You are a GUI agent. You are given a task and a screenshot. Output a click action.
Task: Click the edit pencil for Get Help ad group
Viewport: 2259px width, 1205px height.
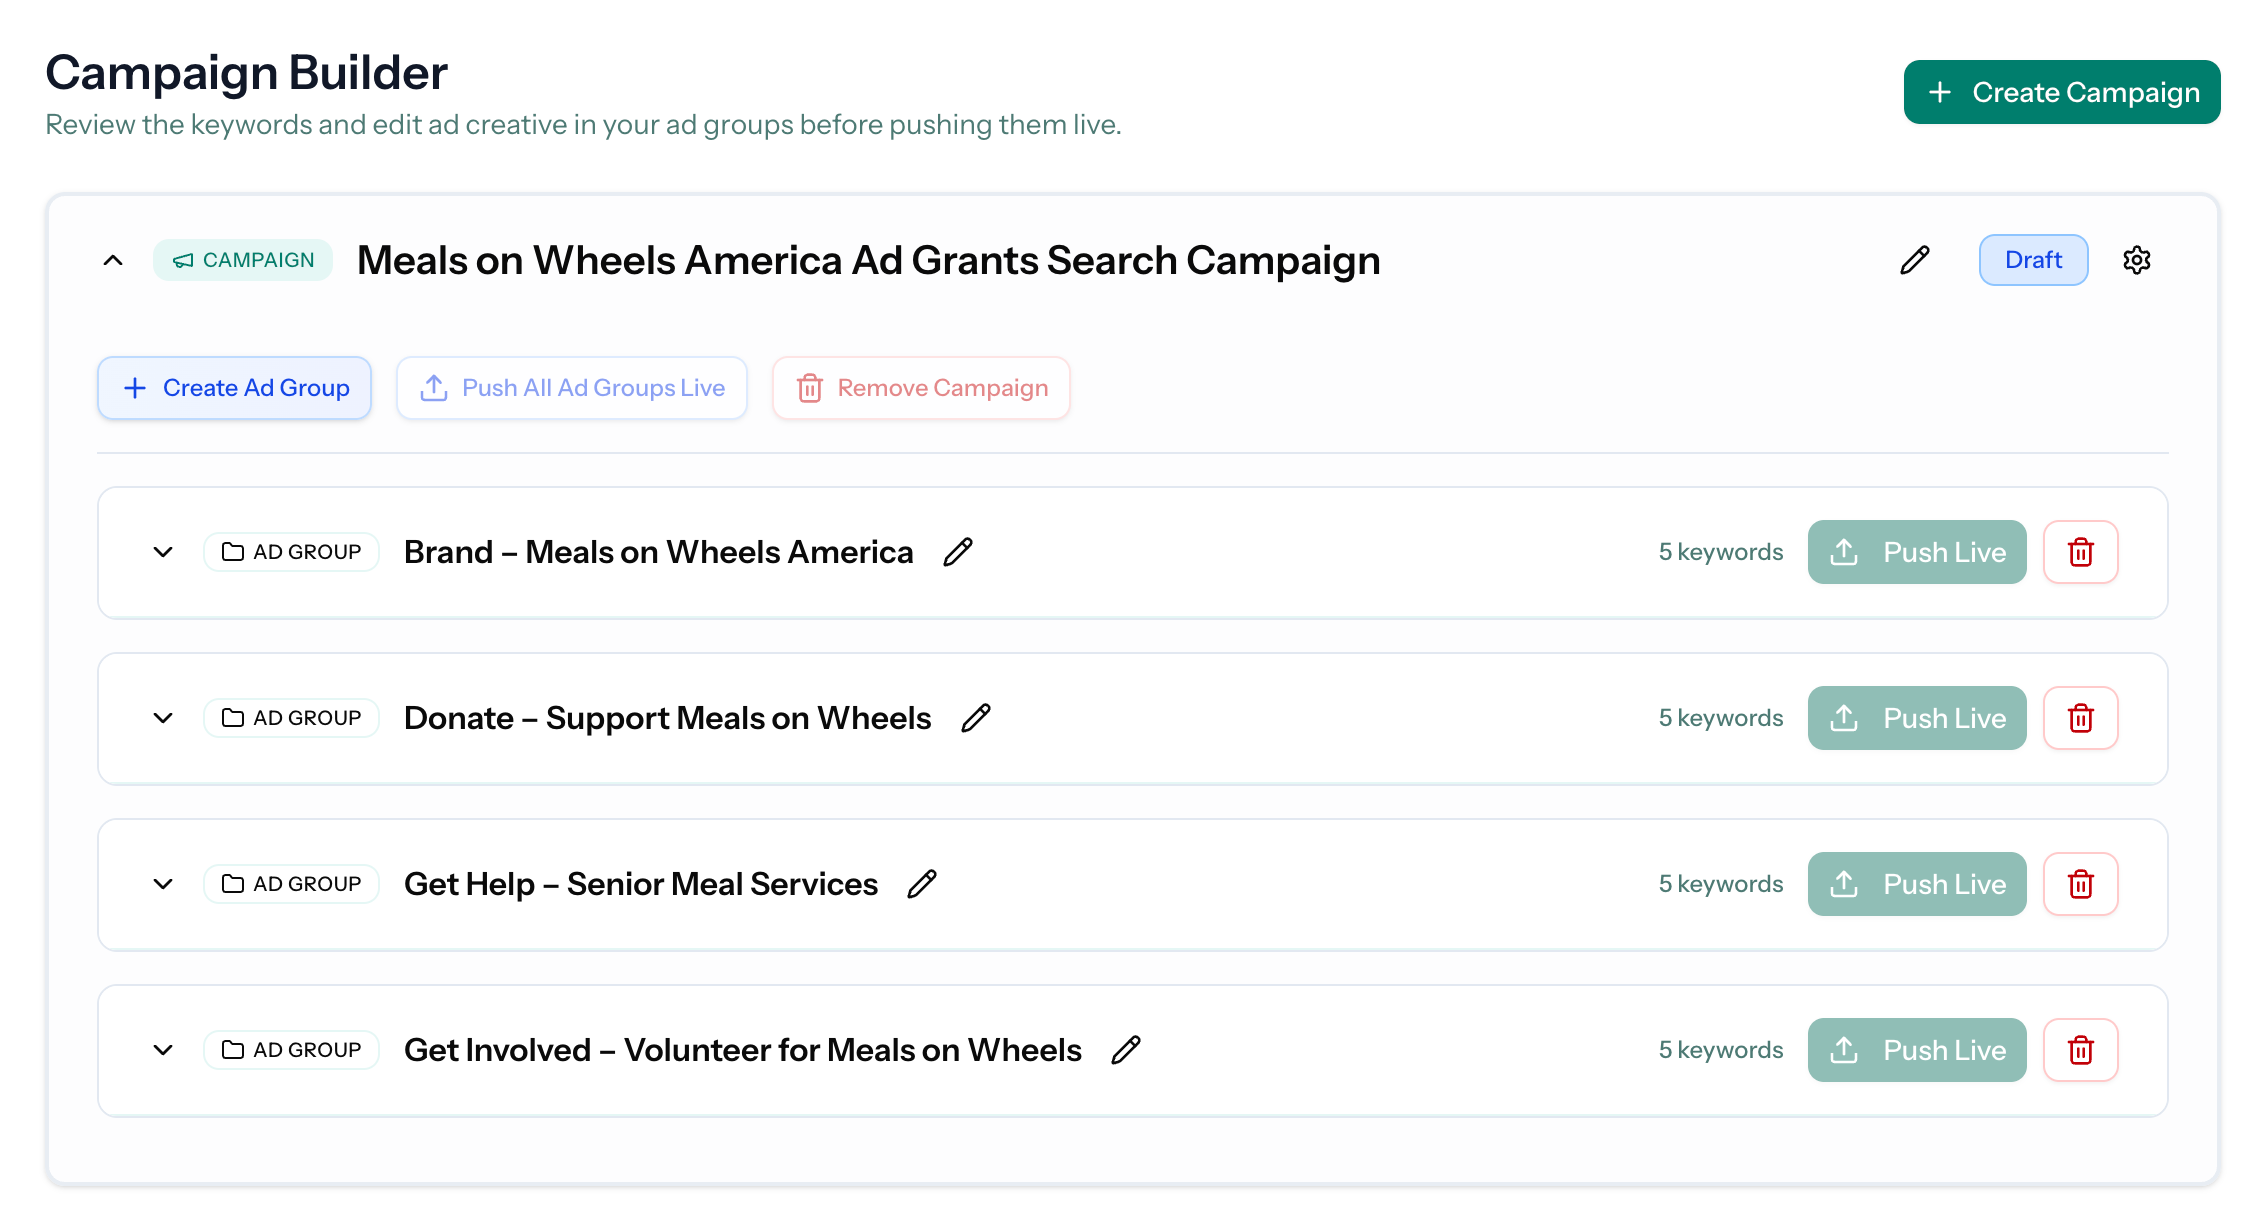922,883
